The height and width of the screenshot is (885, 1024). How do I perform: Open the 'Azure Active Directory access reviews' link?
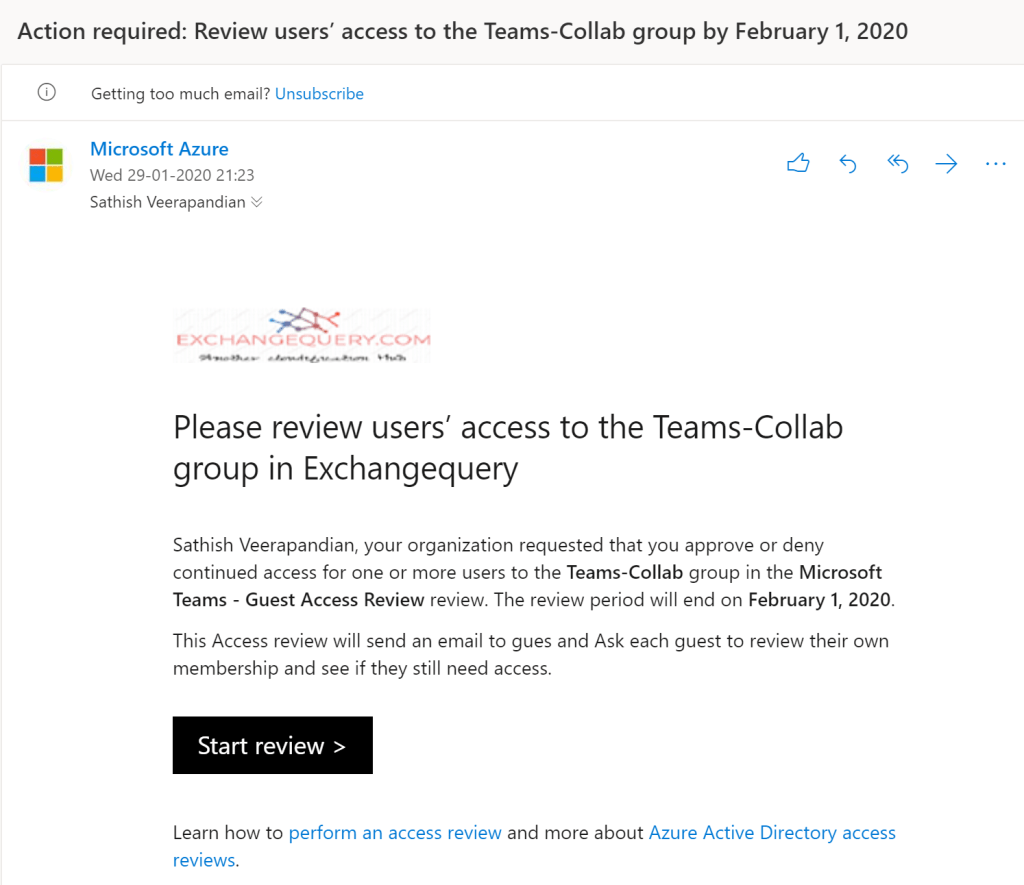771,832
